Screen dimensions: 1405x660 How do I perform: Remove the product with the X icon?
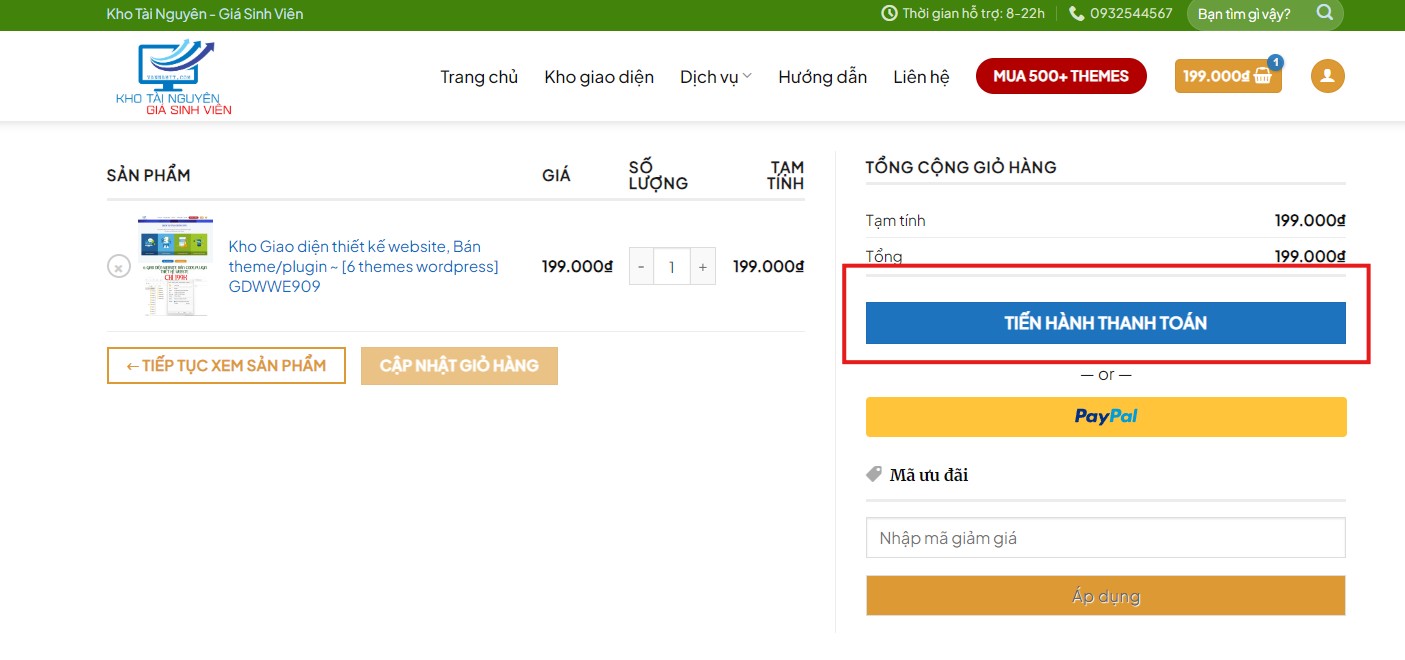[119, 267]
